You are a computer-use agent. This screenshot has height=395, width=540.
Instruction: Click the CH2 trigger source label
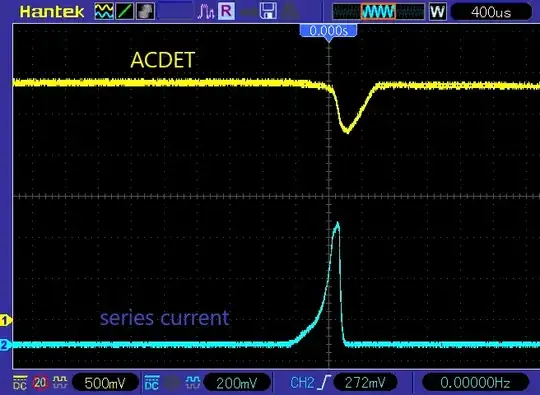tap(302, 383)
